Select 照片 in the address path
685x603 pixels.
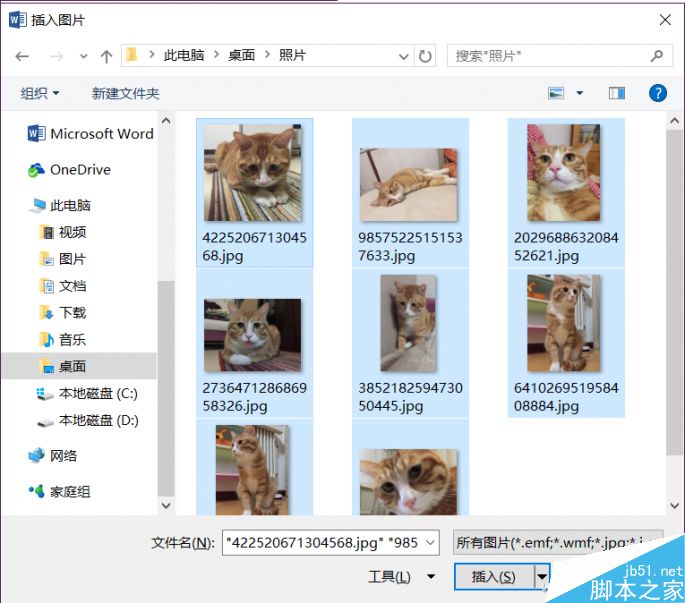[292, 55]
